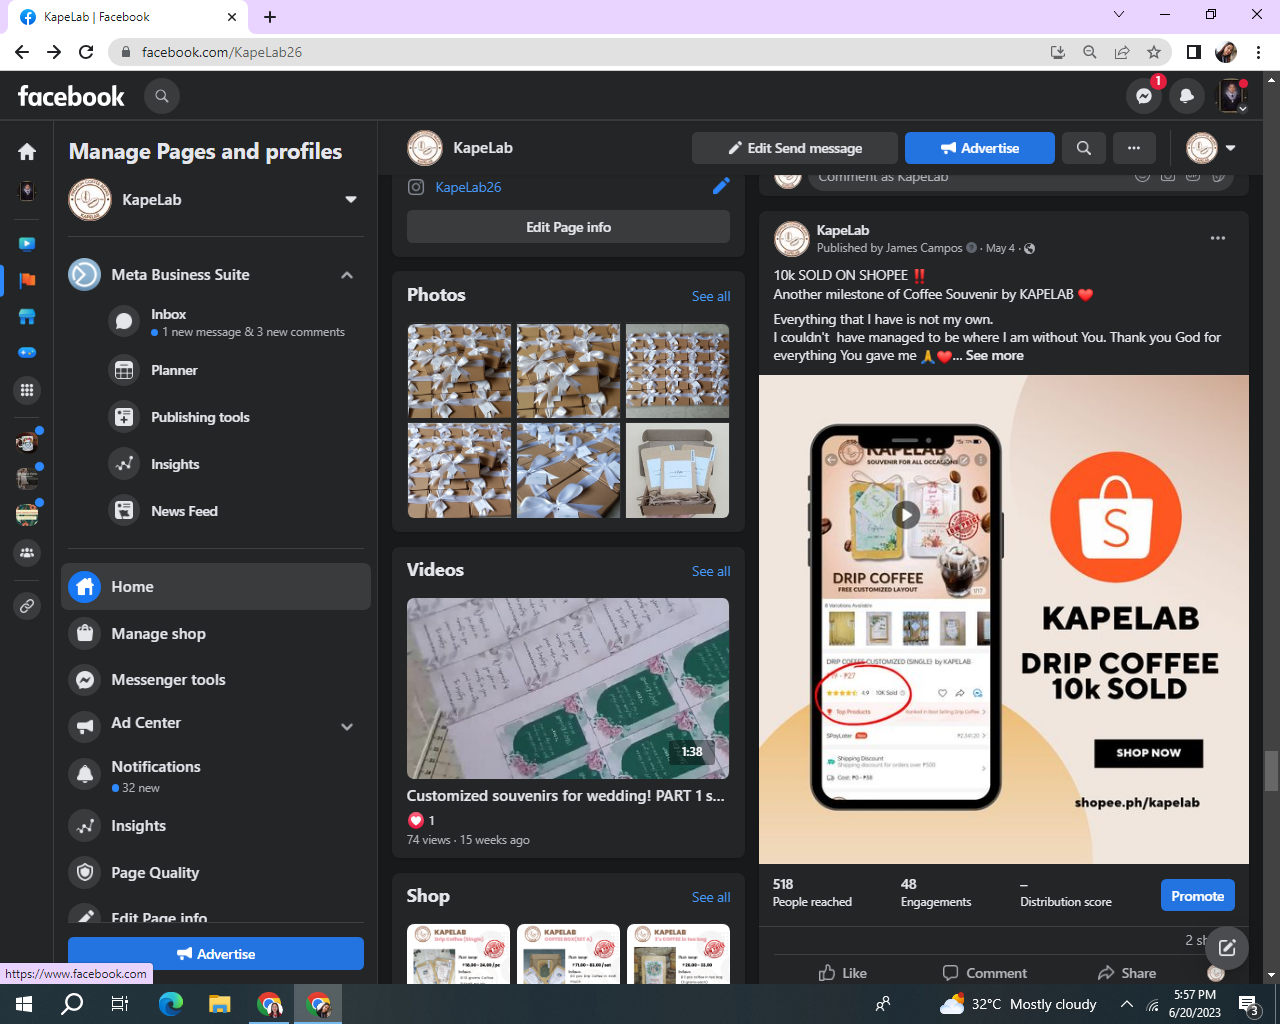Comment on the KapeLab post

click(985, 973)
